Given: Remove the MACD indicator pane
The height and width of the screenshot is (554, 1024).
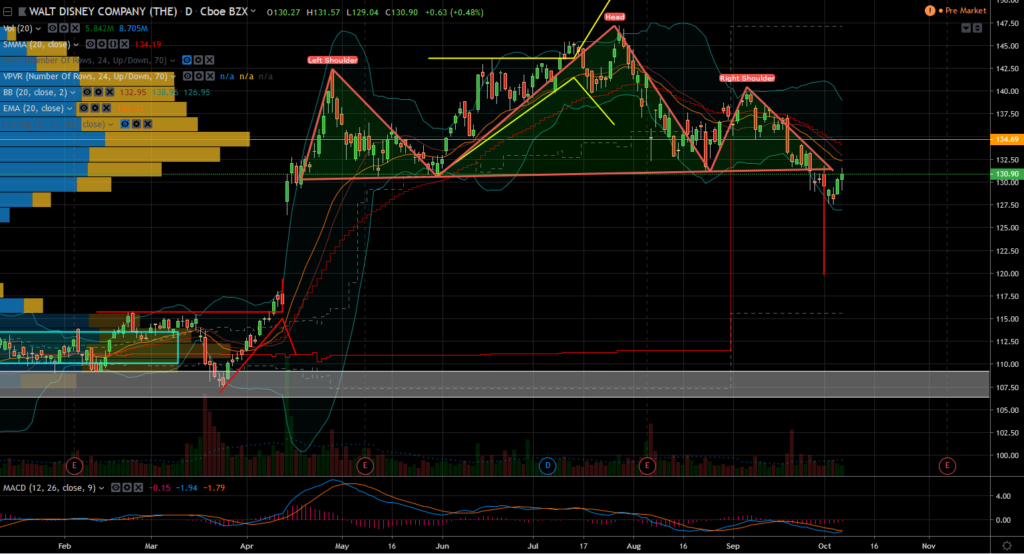Looking at the screenshot, I should pyautogui.click(x=138, y=487).
